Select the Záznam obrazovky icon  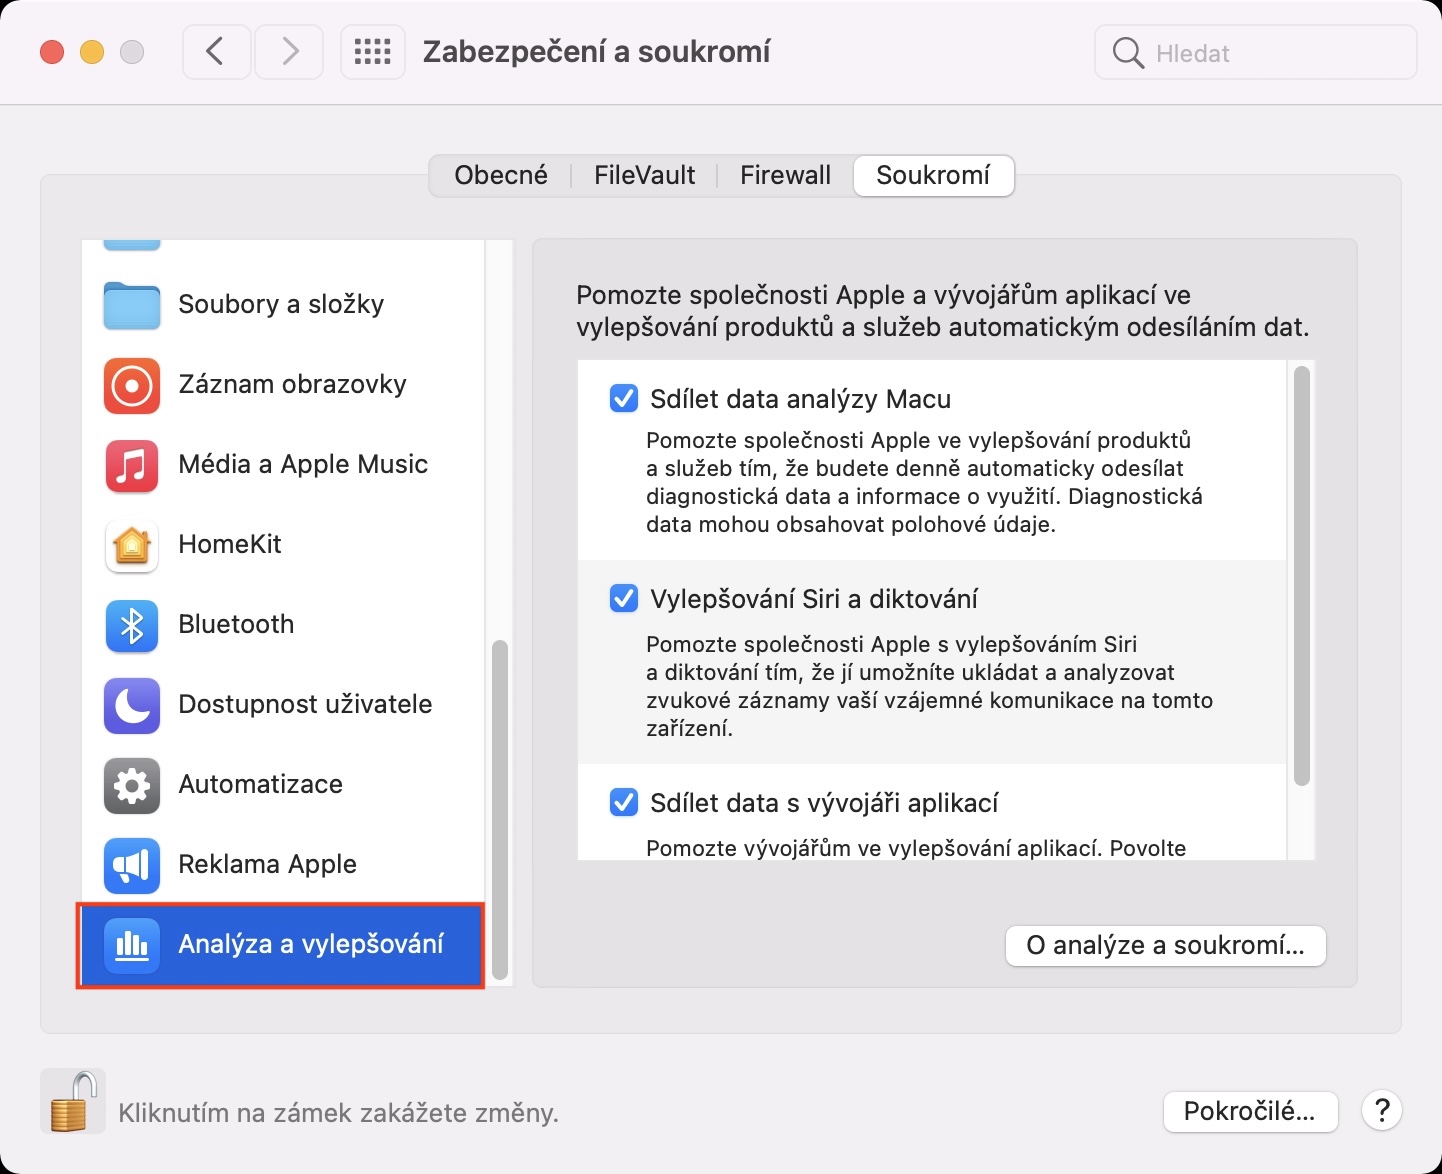tap(132, 385)
